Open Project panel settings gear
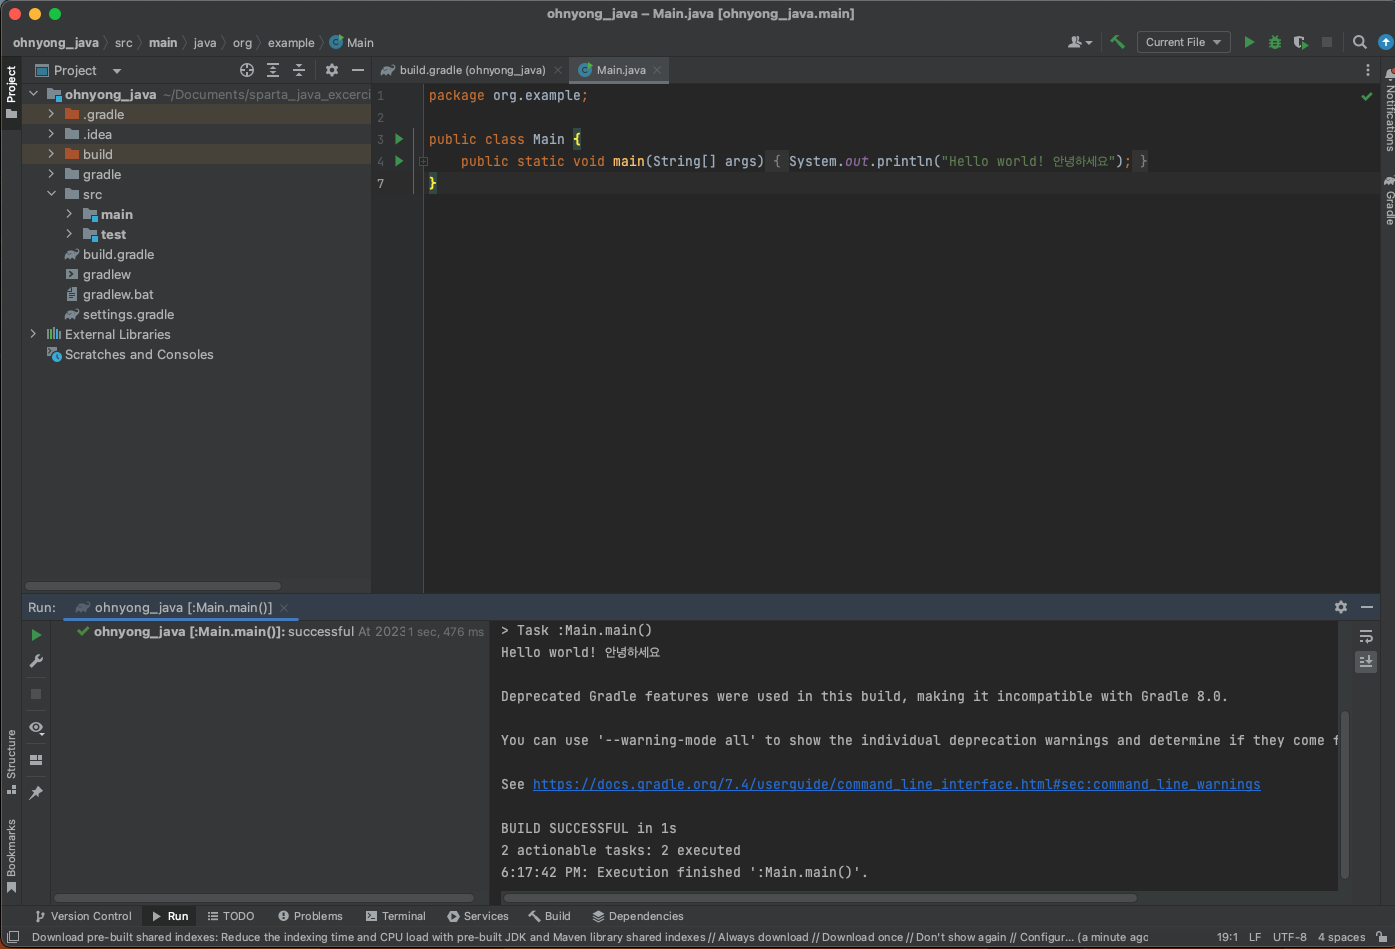1395x949 pixels. (332, 70)
